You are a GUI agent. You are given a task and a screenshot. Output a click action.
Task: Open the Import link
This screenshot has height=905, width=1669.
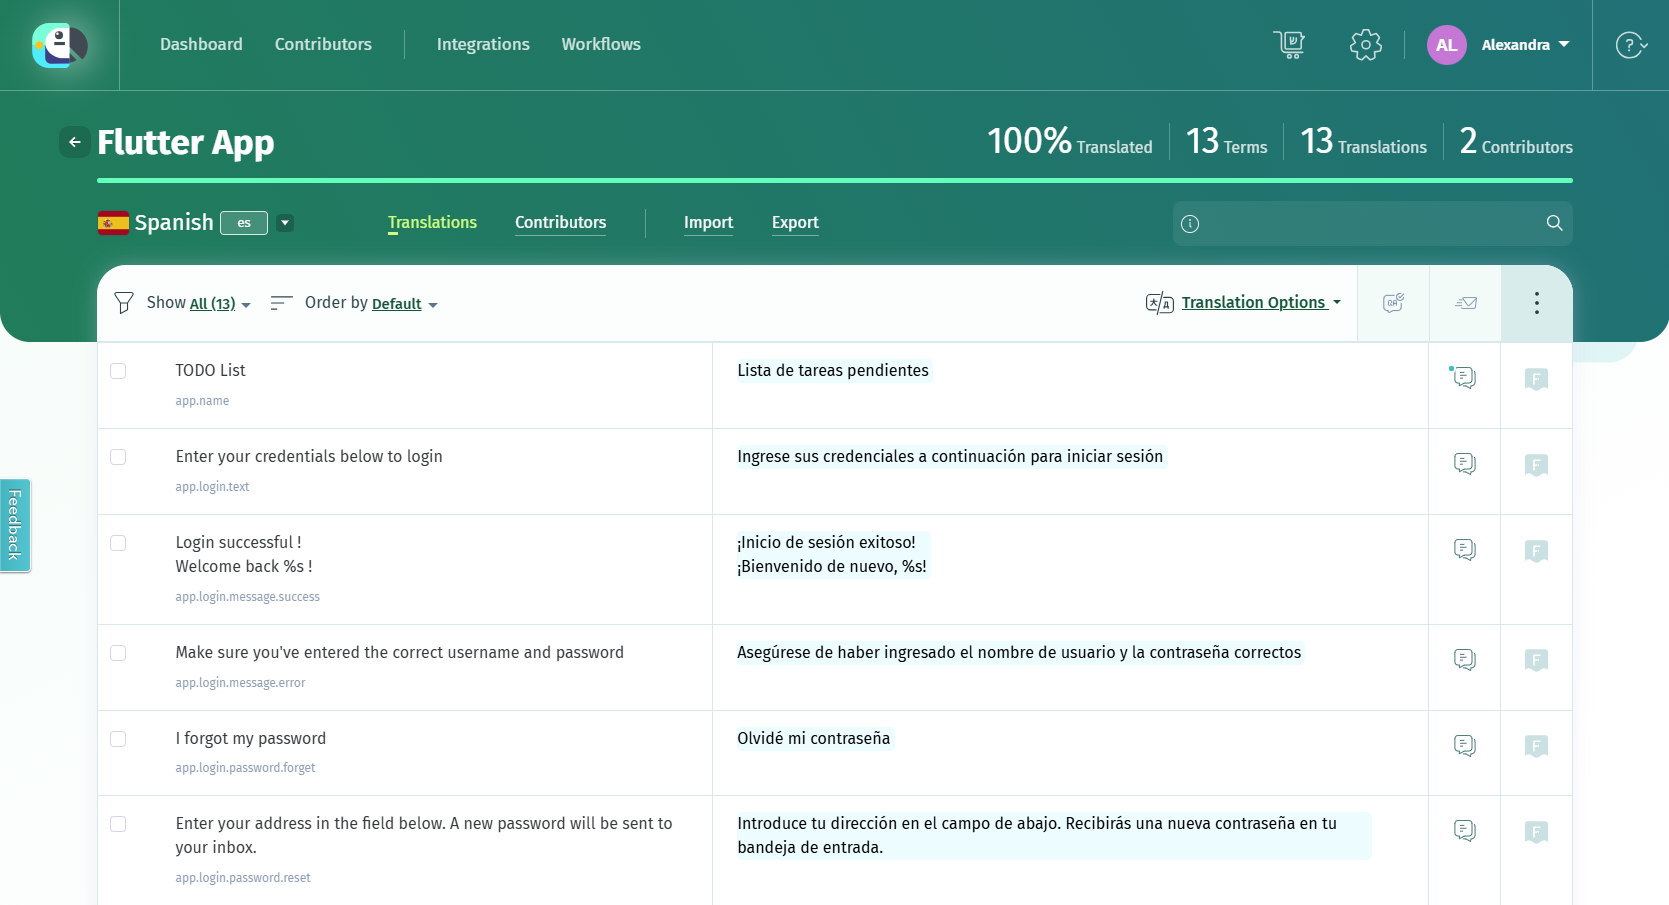pyautogui.click(x=708, y=223)
